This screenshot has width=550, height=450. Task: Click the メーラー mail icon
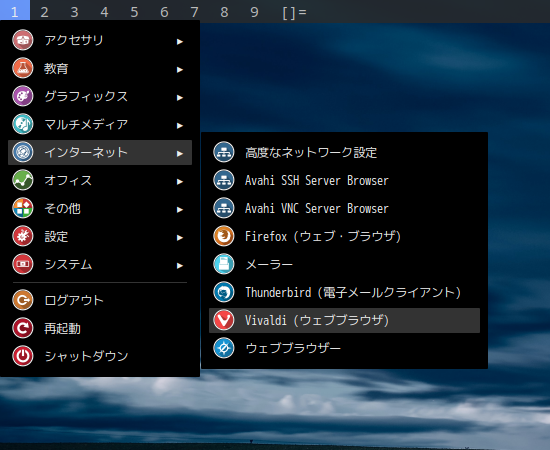(224, 264)
